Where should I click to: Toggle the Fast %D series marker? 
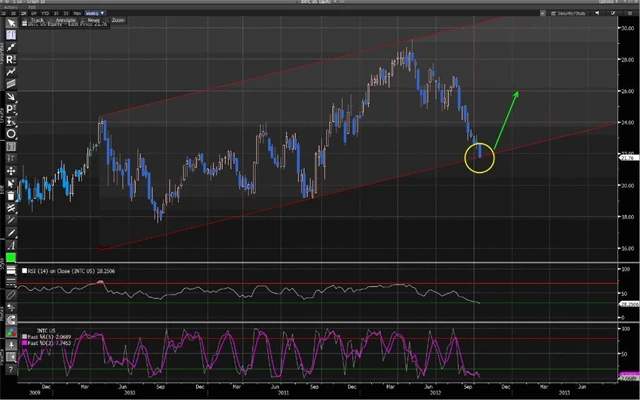point(25,342)
